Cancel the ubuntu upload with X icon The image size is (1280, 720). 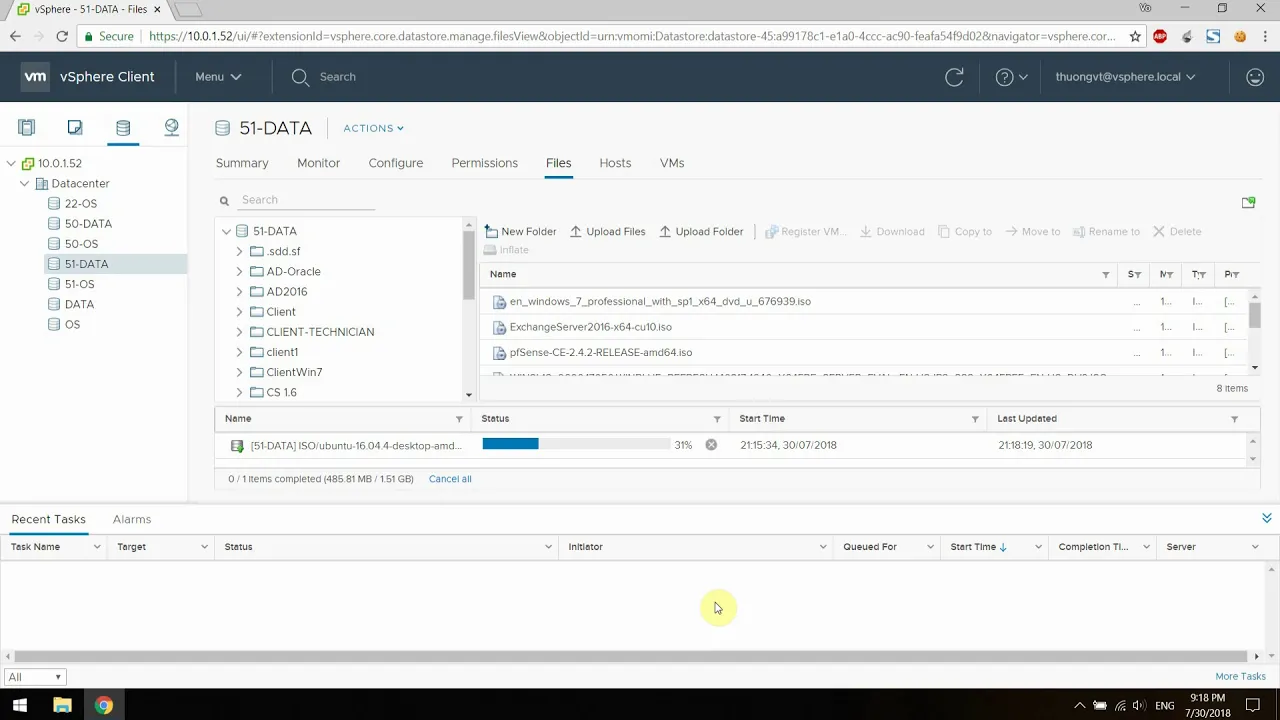711,445
